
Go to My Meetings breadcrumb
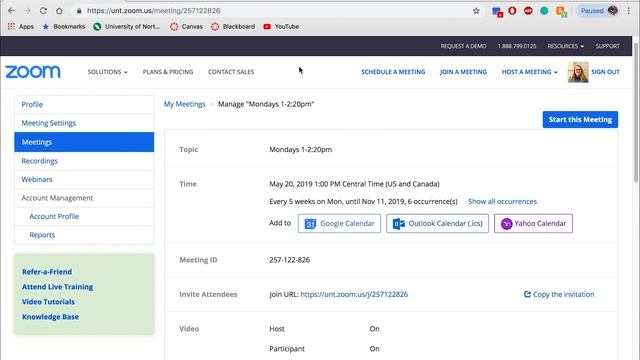[x=184, y=104]
